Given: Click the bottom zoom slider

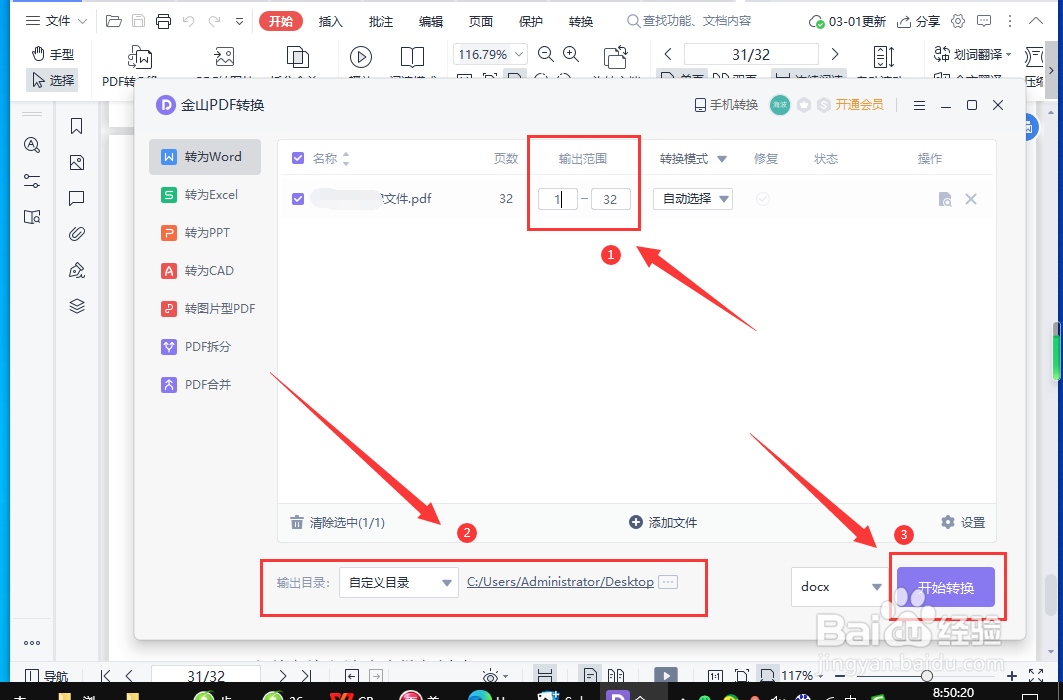Looking at the screenshot, I should tap(925, 676).
